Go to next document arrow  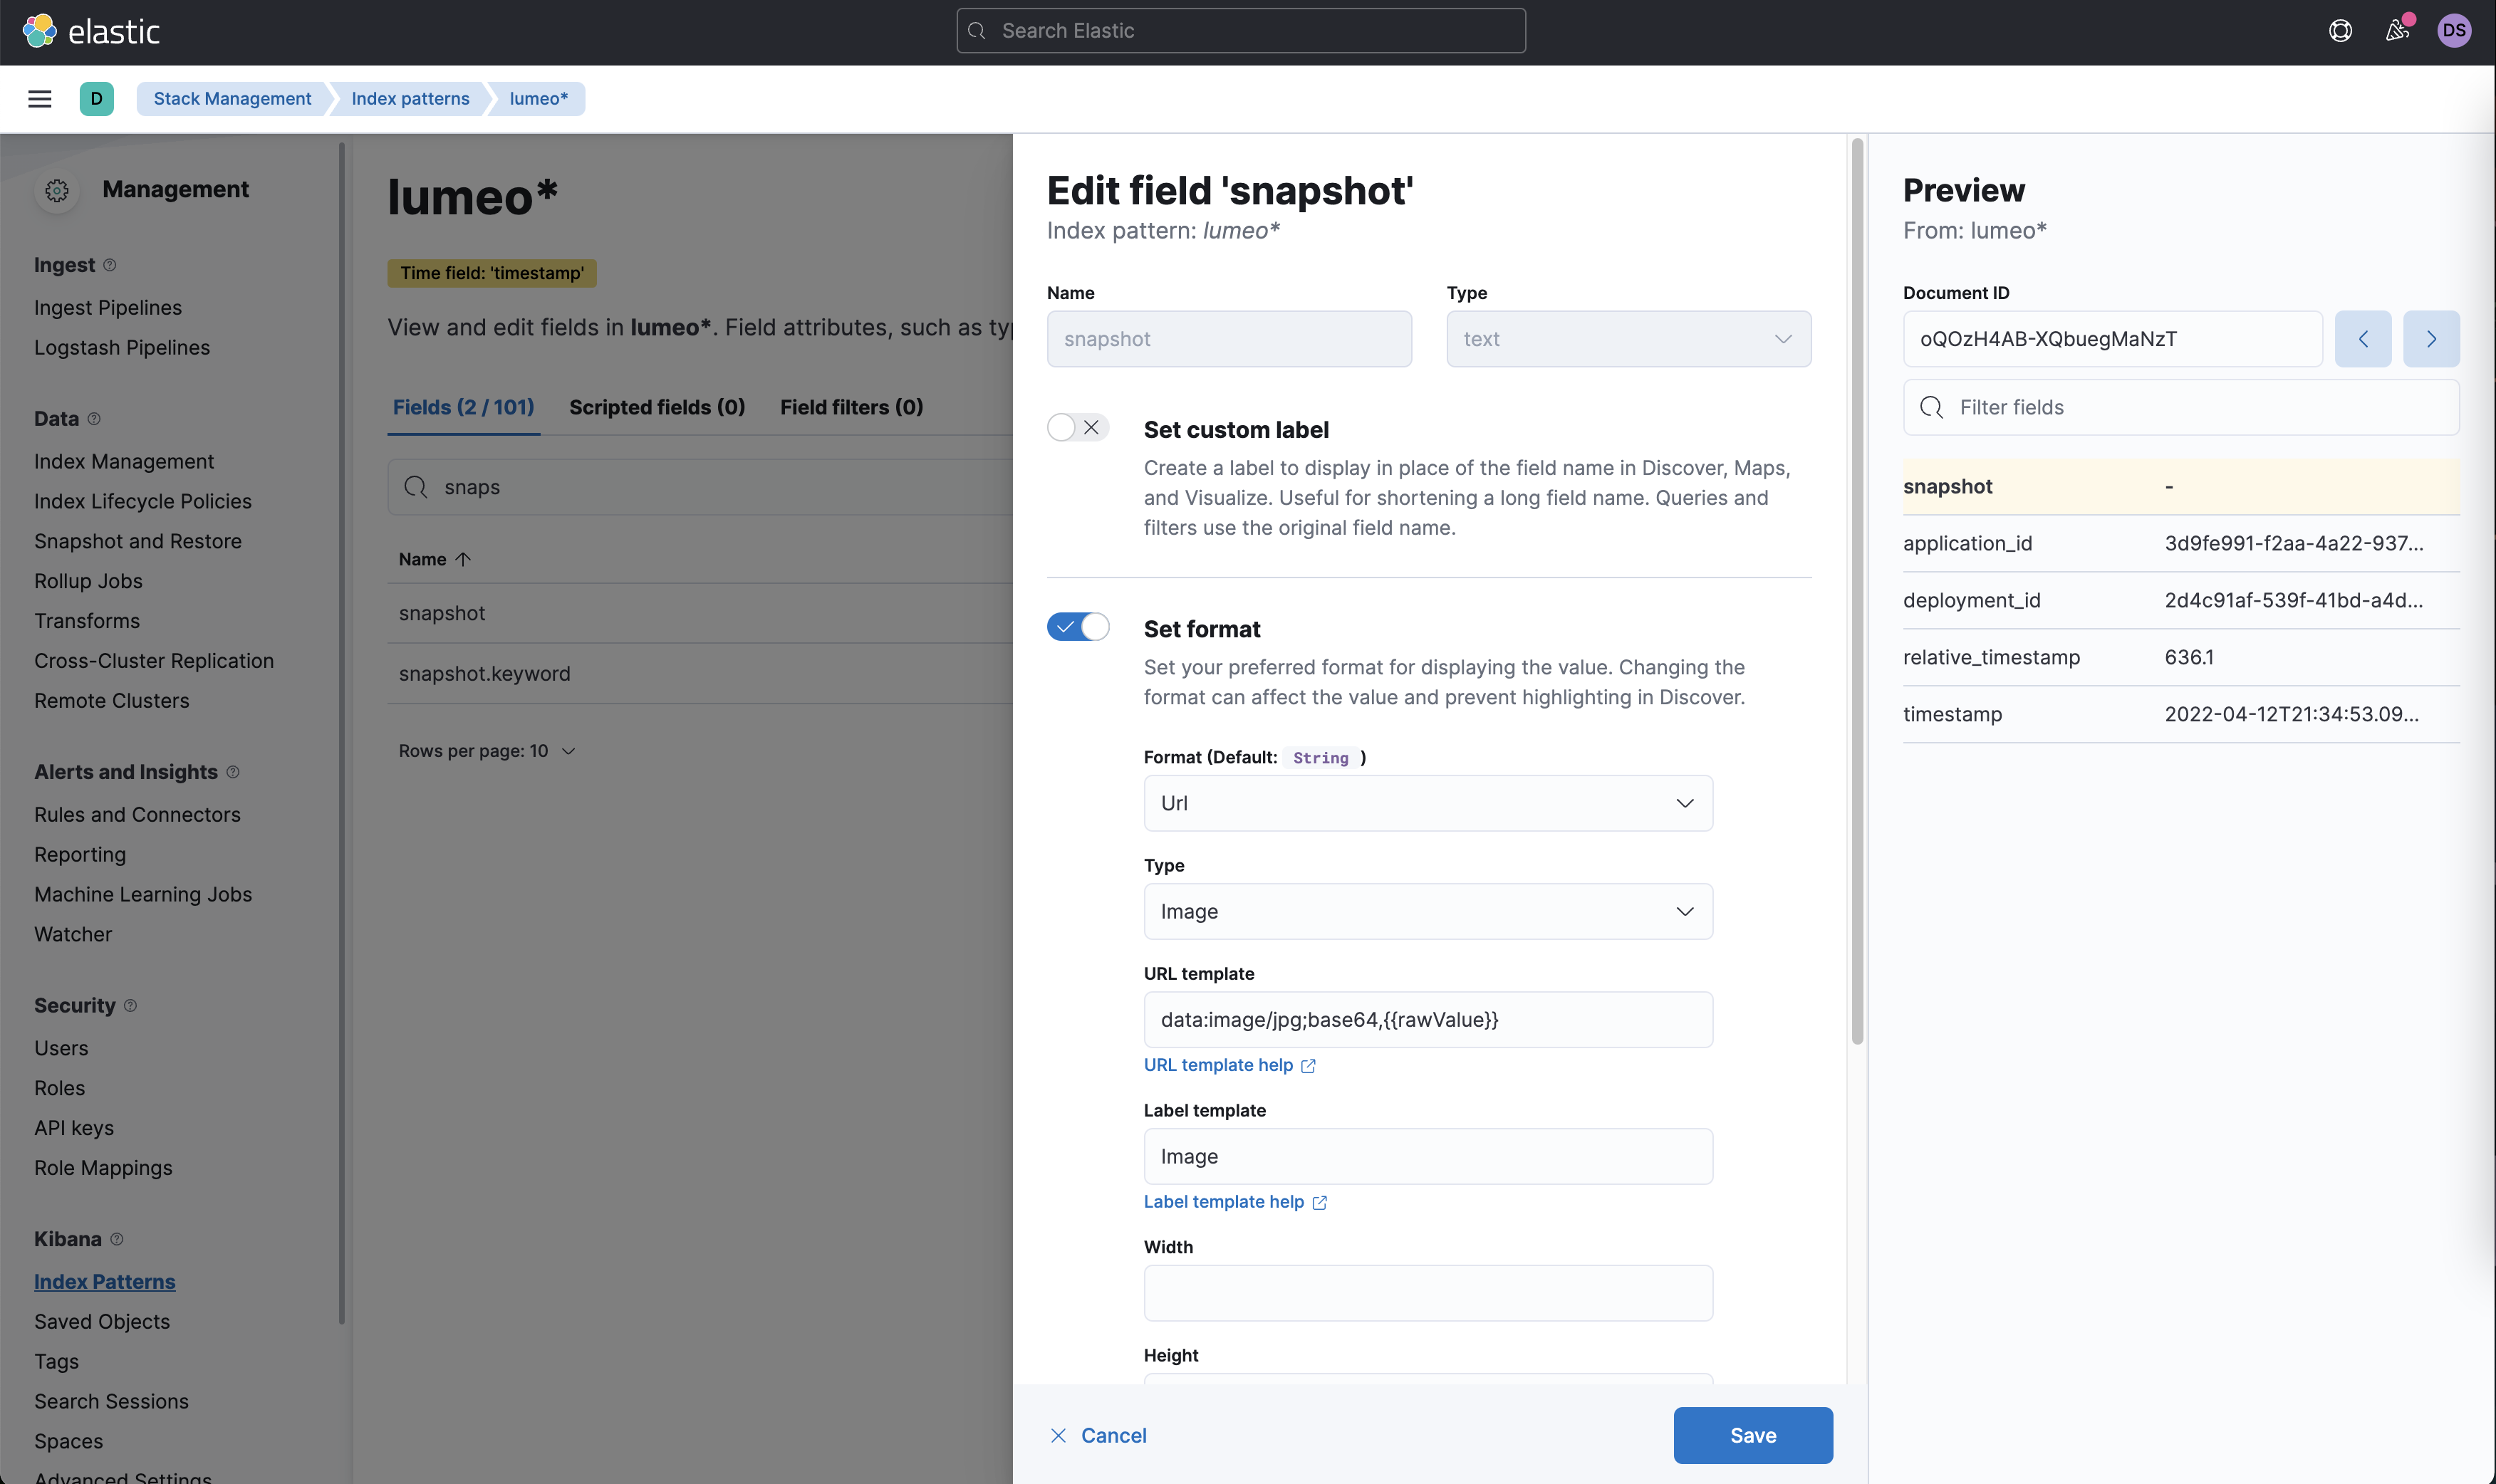[x=2431, y=339]
